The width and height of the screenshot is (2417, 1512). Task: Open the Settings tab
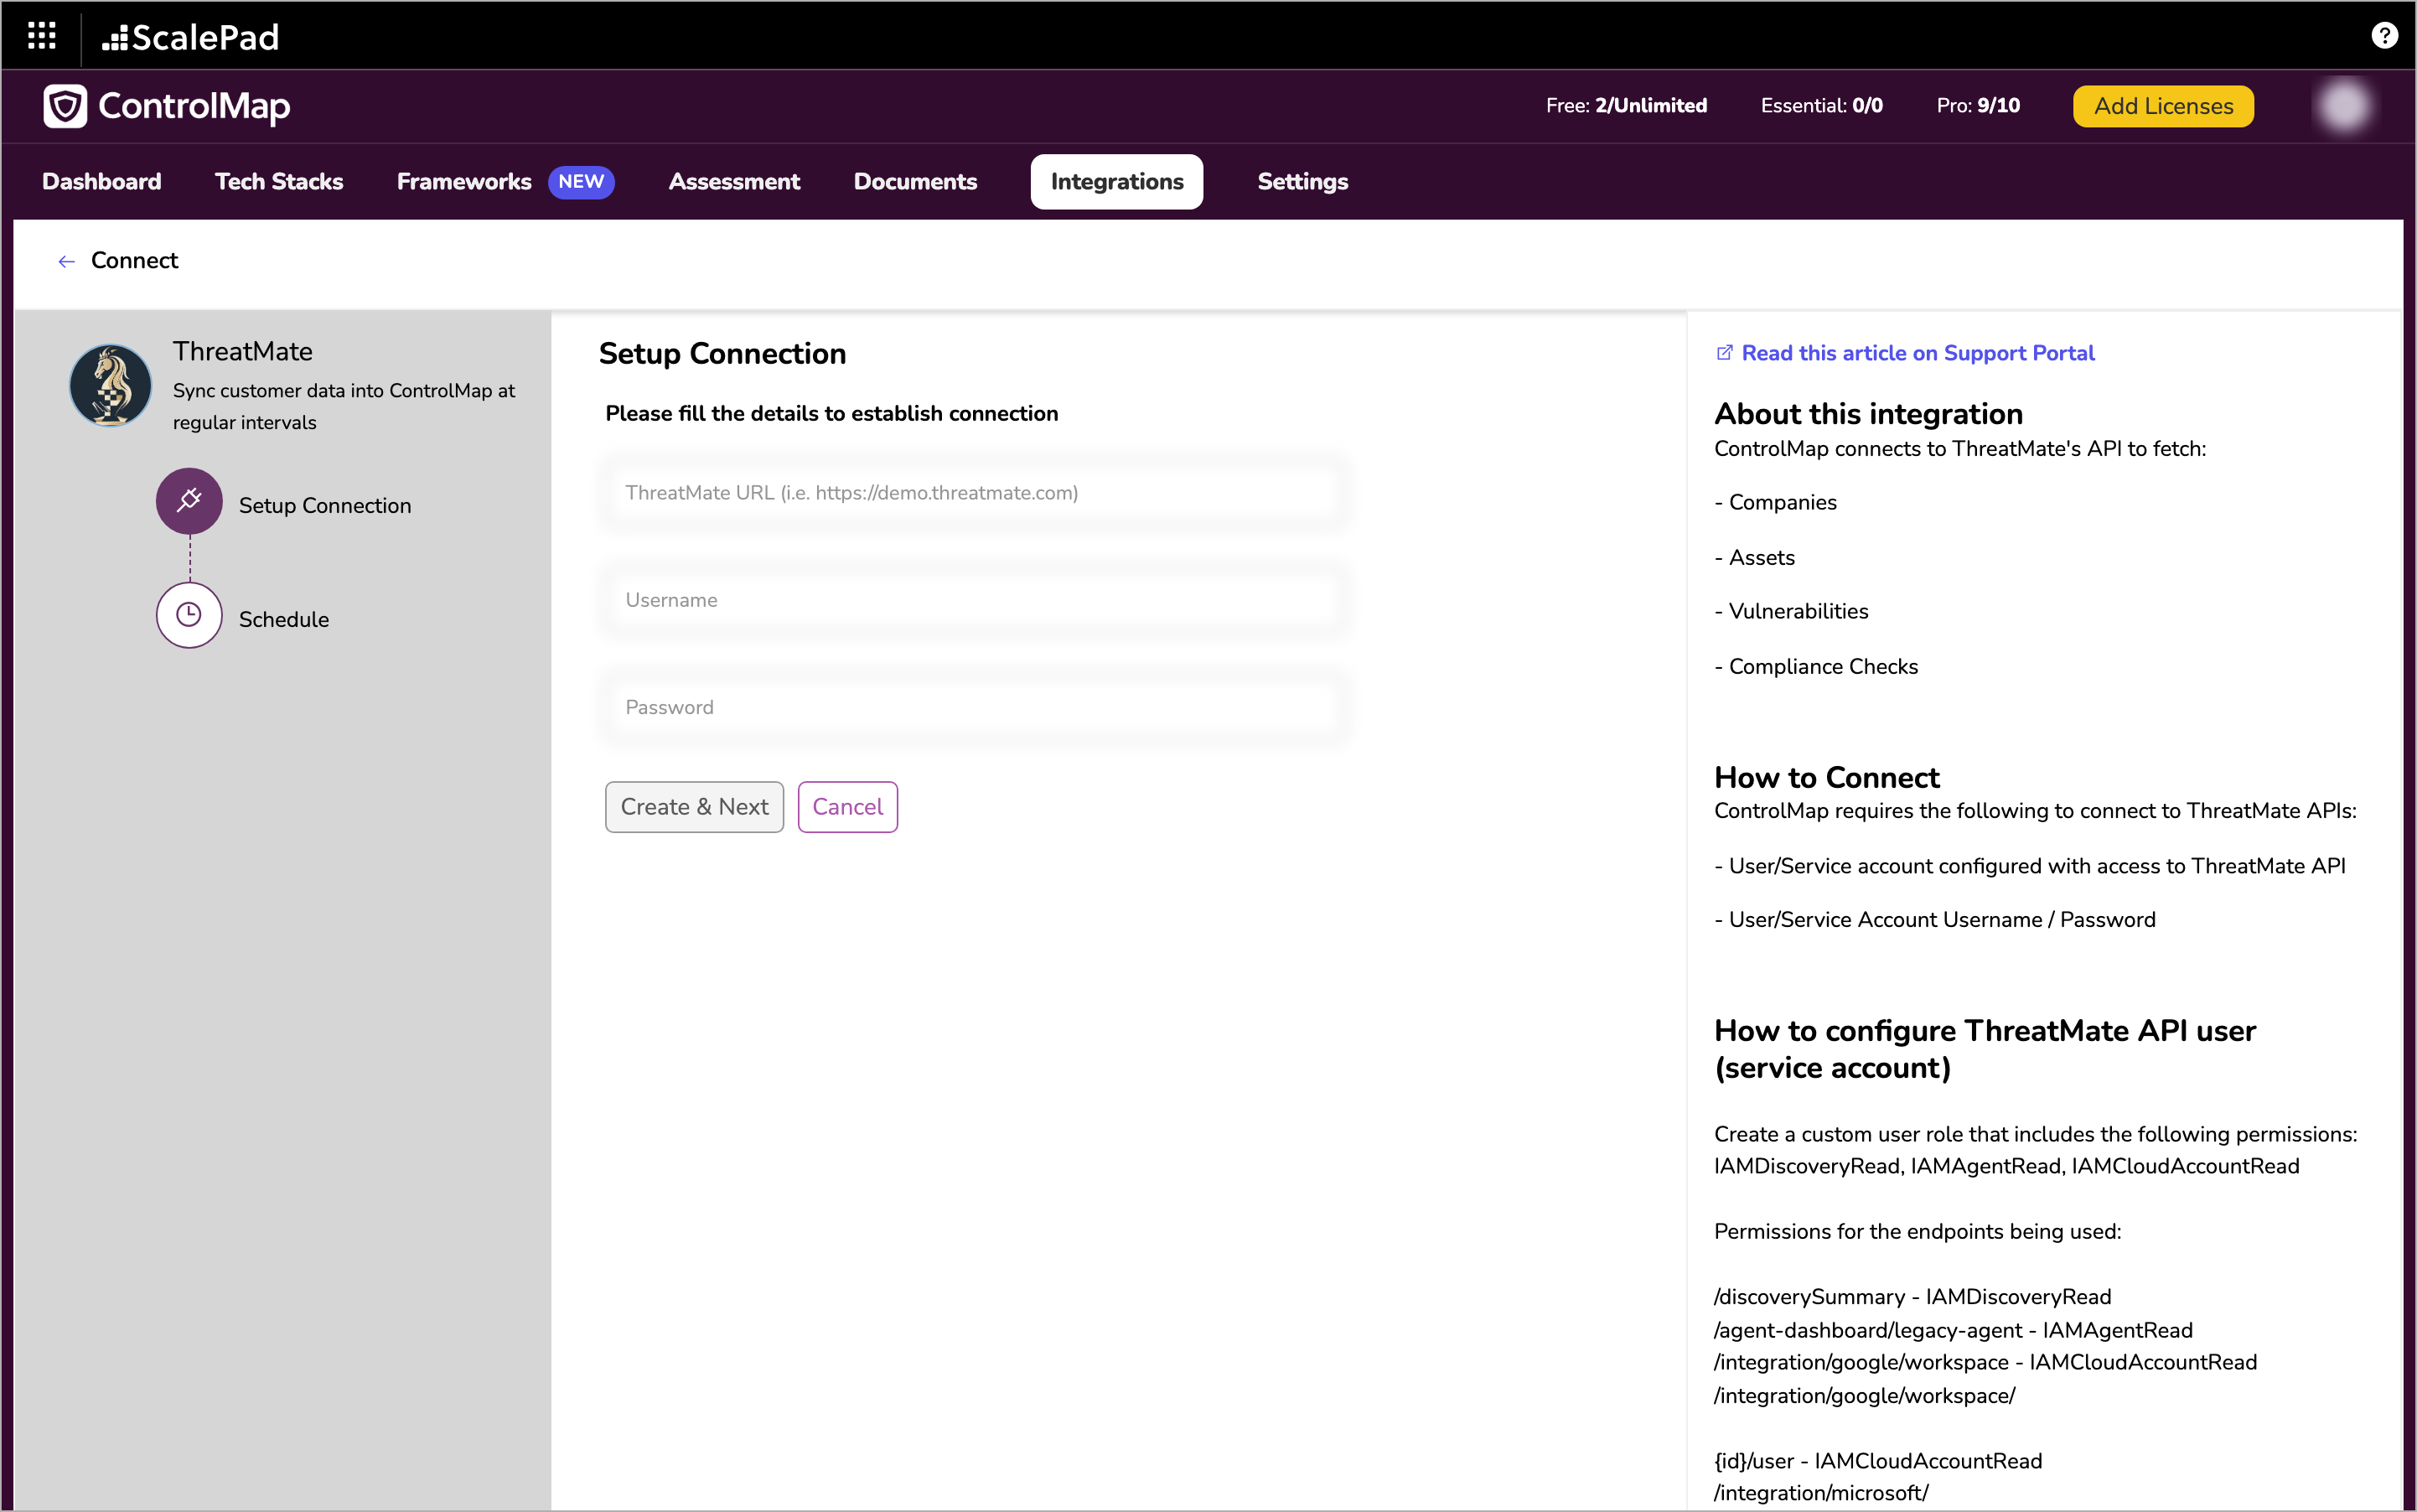tap(1302, 182)
